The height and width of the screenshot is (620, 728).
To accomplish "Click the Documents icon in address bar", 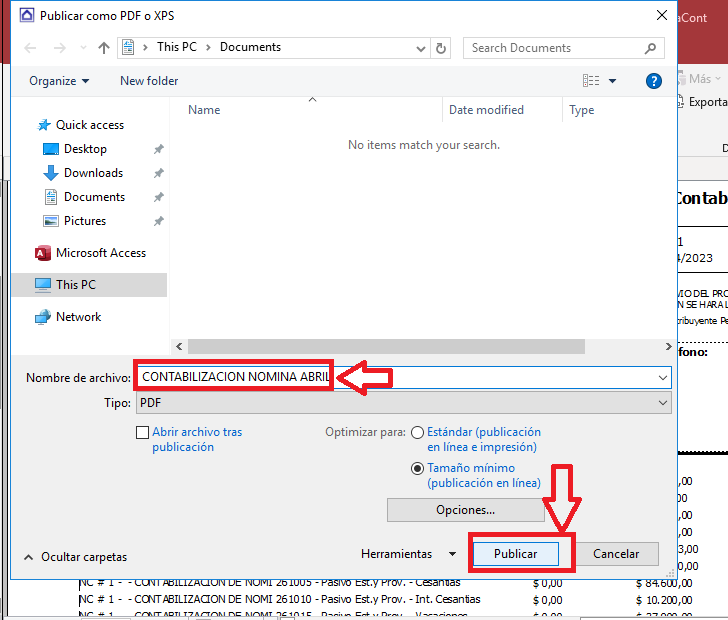I will tap(128, 47).
